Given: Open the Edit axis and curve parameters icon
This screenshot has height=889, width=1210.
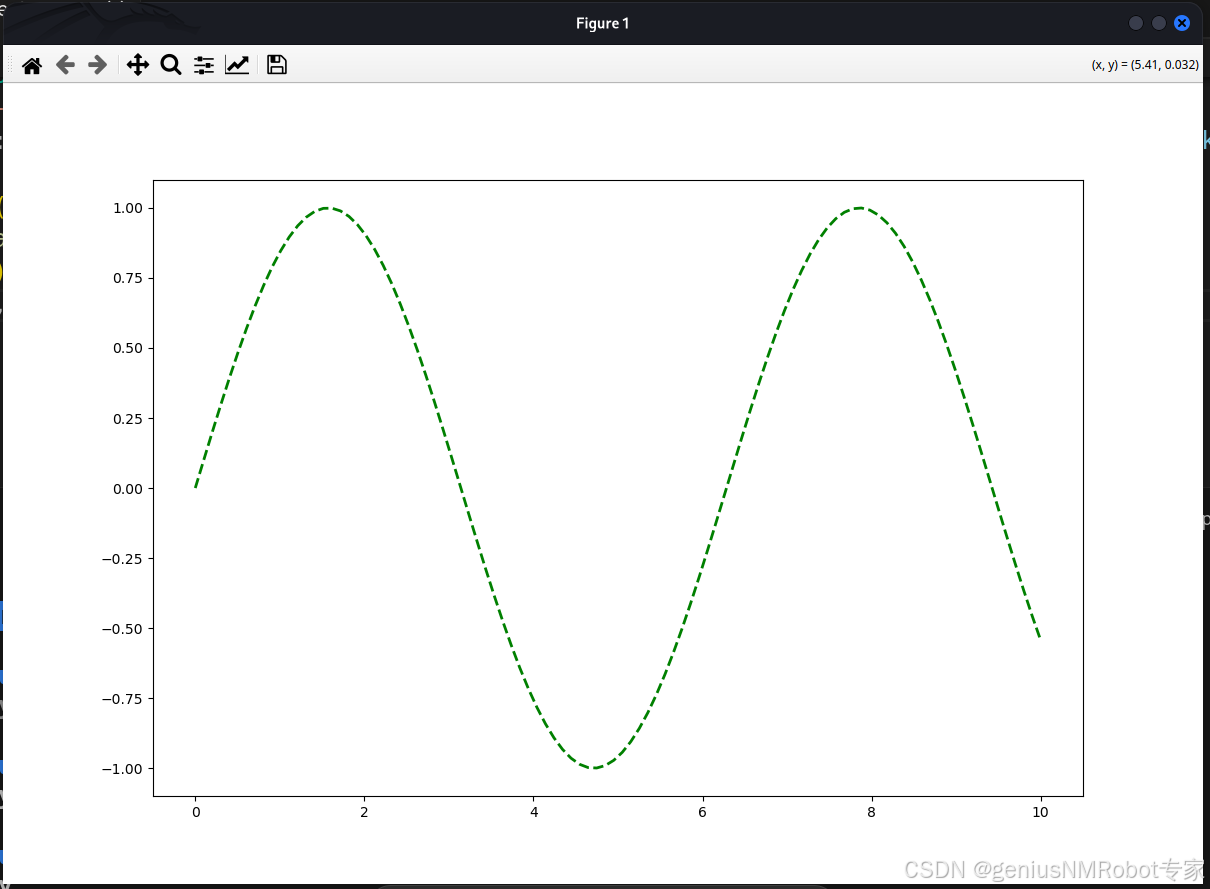Looking at the screenshot, I should (x=237, y=65).
